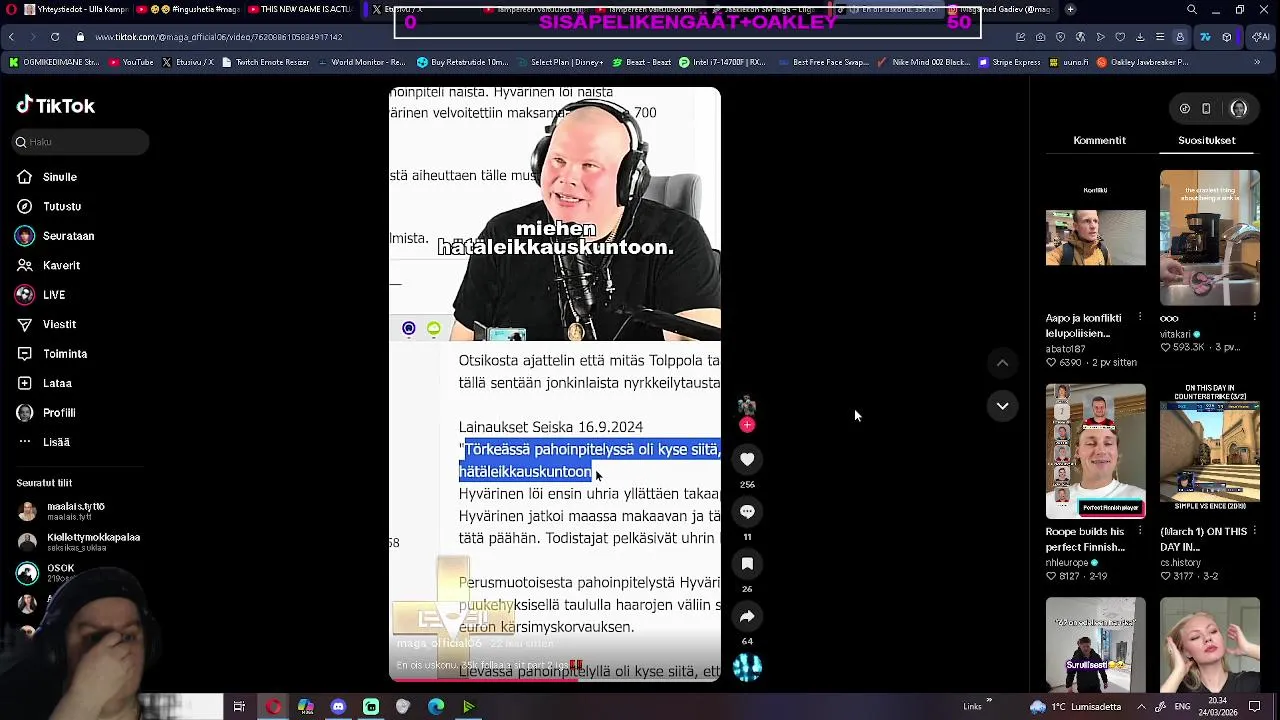The height and width of the screenshot is (720, 1280).
Task: Click the phone app icon in top pill
Action: coord(1206,108)
